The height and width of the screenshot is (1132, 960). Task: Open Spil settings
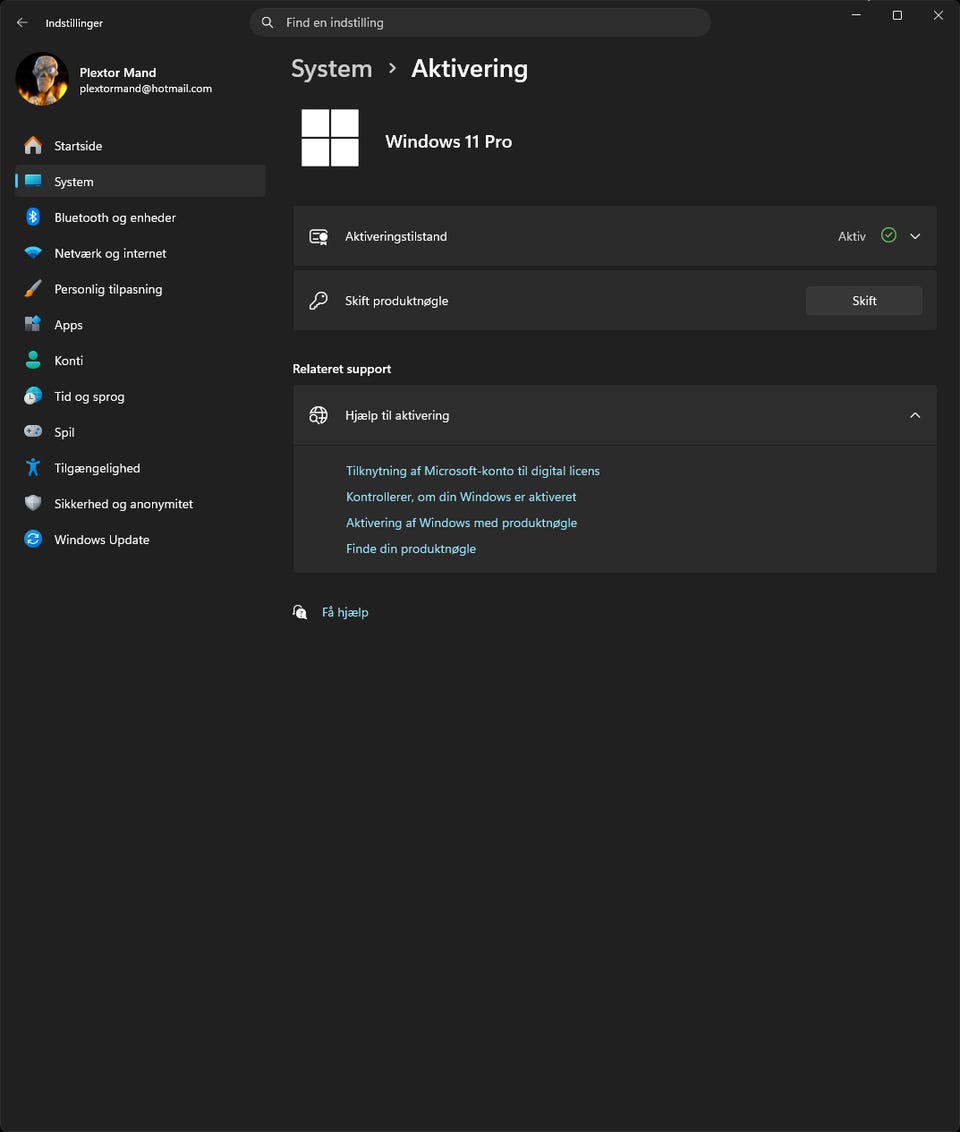140,432
